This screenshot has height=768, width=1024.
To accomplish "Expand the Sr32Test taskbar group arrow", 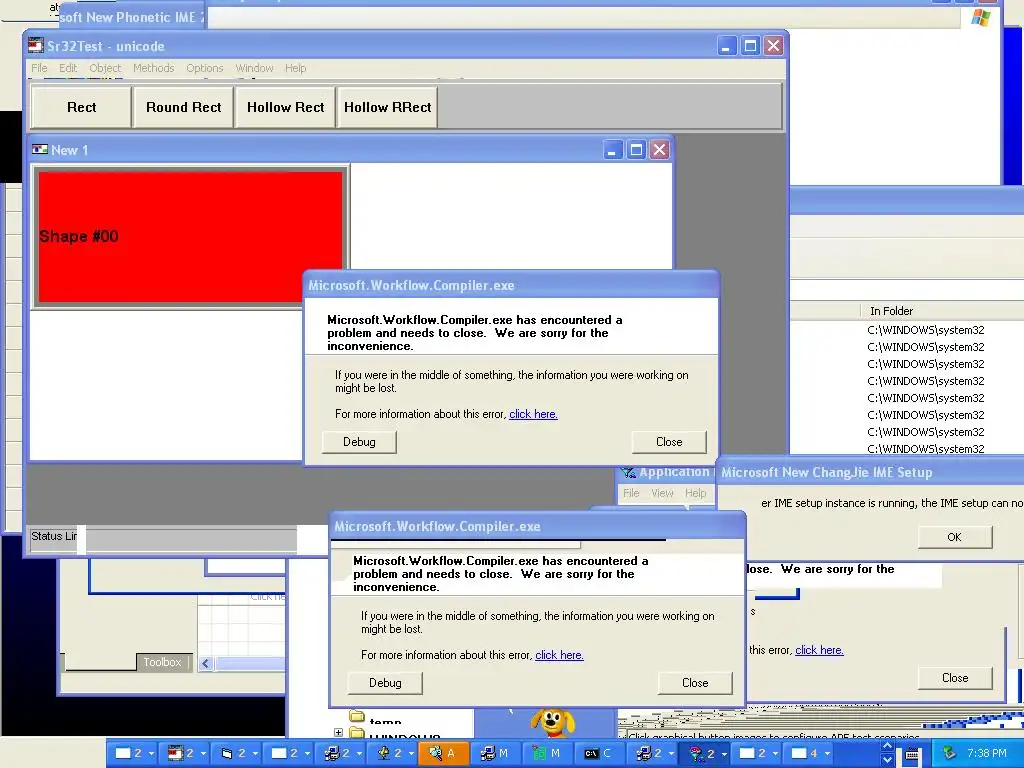I will [203, 753].
